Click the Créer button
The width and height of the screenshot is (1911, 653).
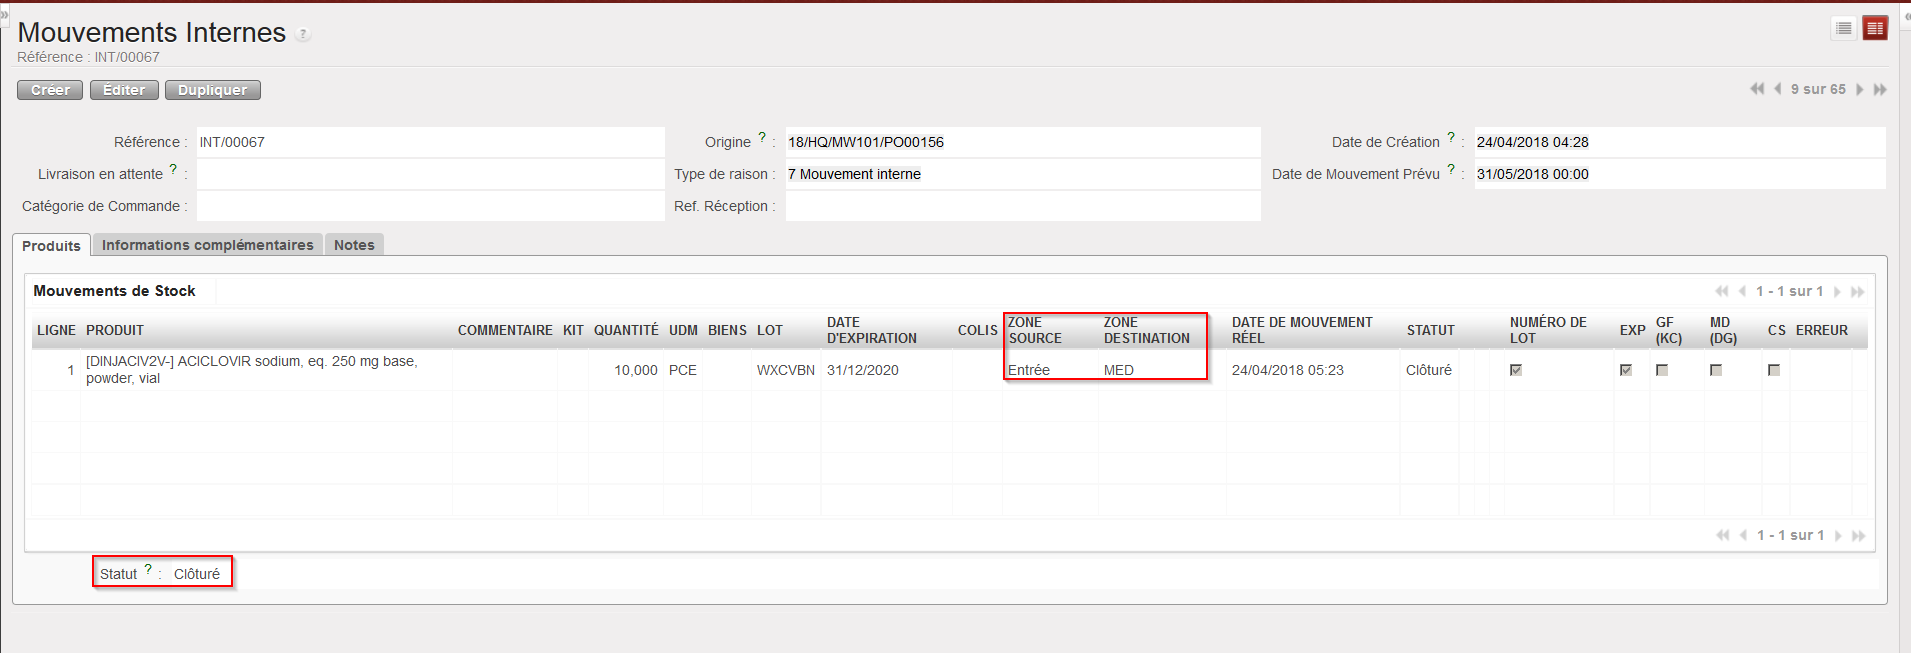[x=50, y=90]
